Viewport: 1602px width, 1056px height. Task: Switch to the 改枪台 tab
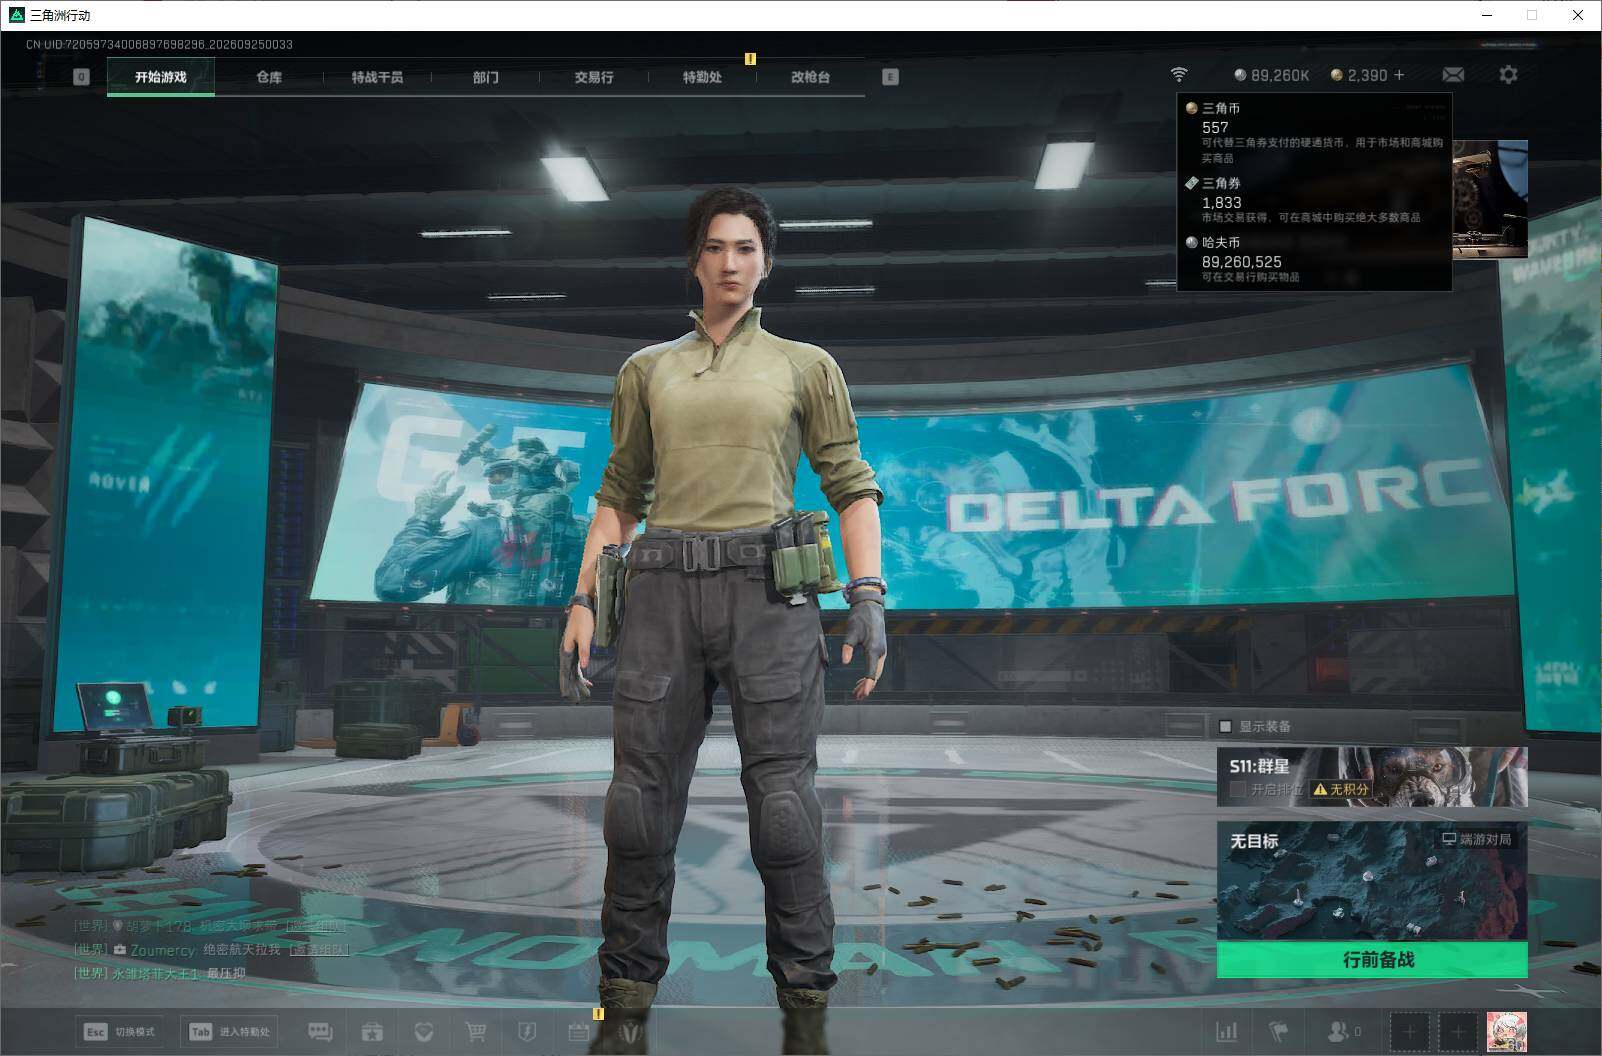coord(810,77)
